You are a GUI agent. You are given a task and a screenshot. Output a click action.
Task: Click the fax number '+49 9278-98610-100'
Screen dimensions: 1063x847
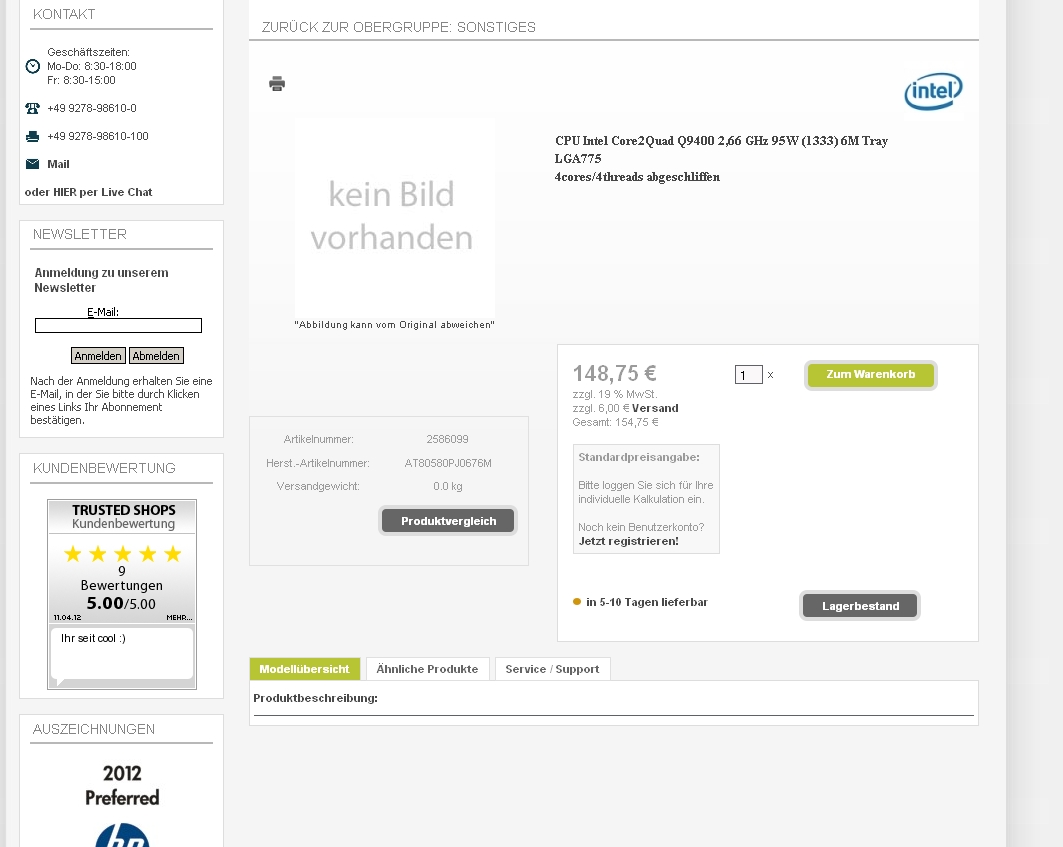[x=98, y=136]
